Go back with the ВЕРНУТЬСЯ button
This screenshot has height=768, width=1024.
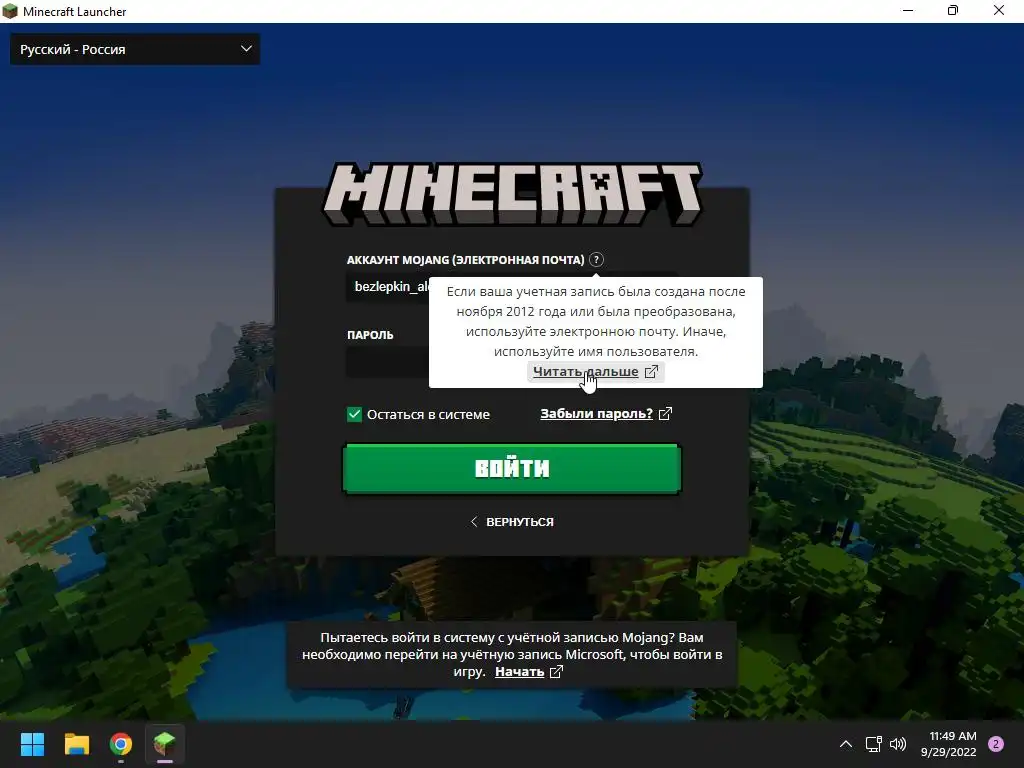[x=512, y=522]
